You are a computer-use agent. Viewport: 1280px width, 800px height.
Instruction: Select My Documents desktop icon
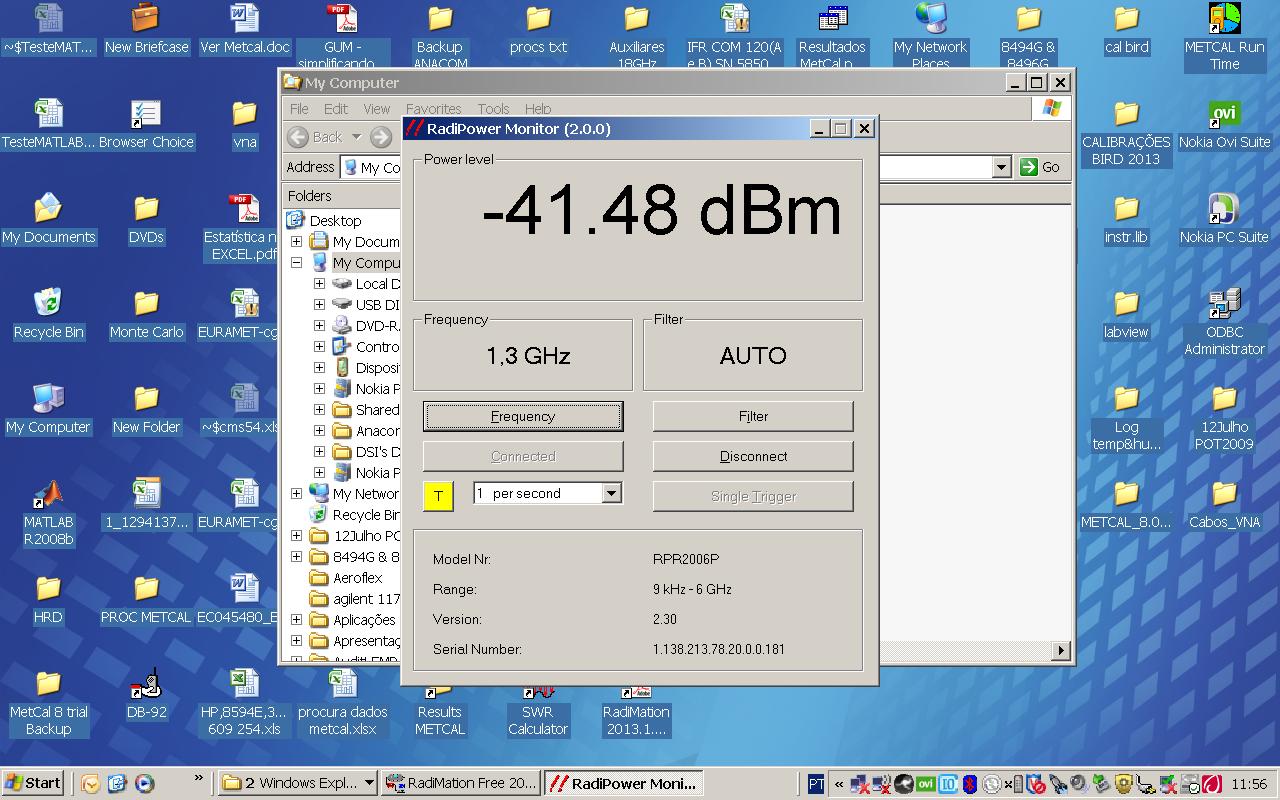click(x=48, y=220)
